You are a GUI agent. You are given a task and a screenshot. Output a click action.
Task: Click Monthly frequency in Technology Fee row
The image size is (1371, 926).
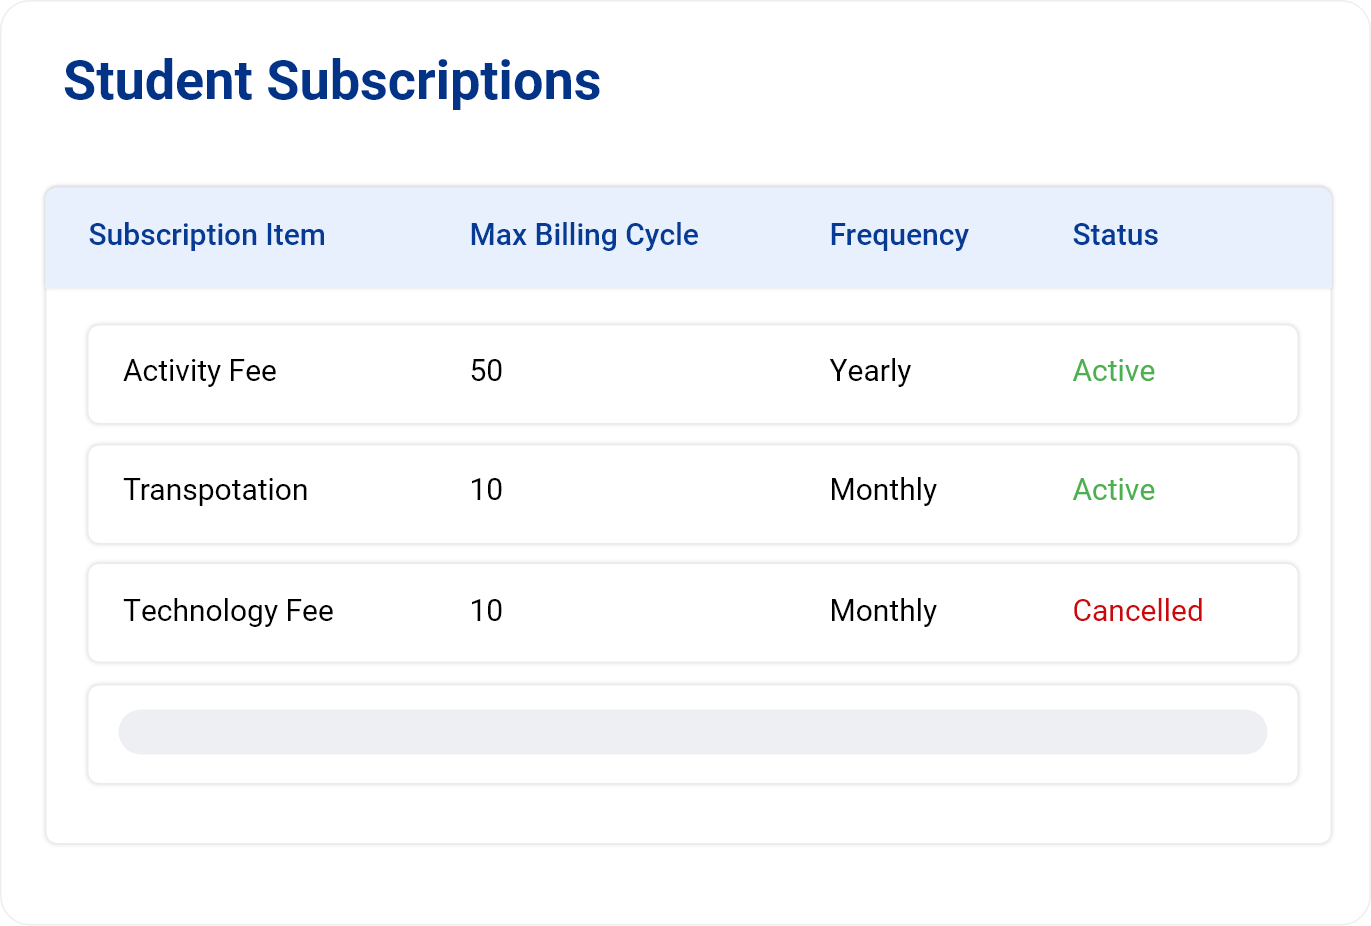(883, 611)
